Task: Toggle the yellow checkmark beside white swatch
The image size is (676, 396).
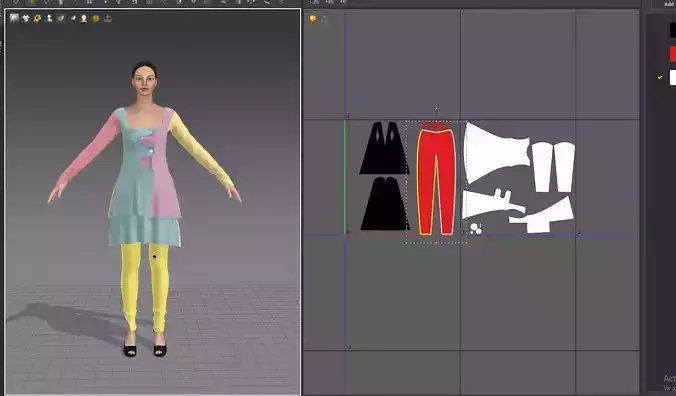Action: pyautogui.click(x=660, y=78)
